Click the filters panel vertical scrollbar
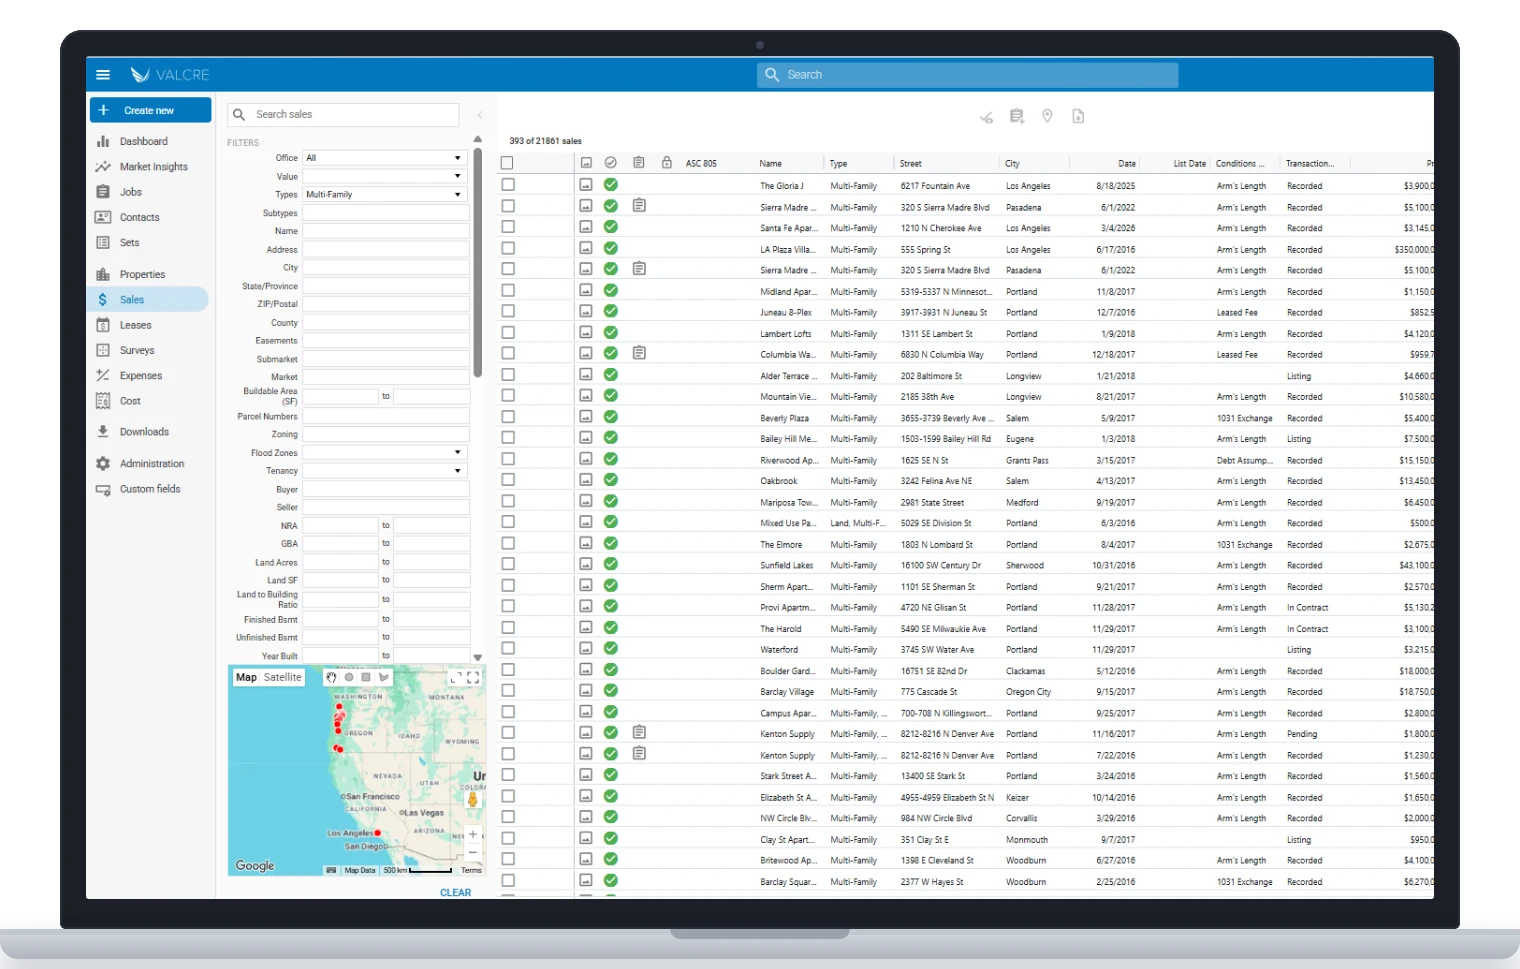This screenshot has width=1520, height=969. (478, 262)
